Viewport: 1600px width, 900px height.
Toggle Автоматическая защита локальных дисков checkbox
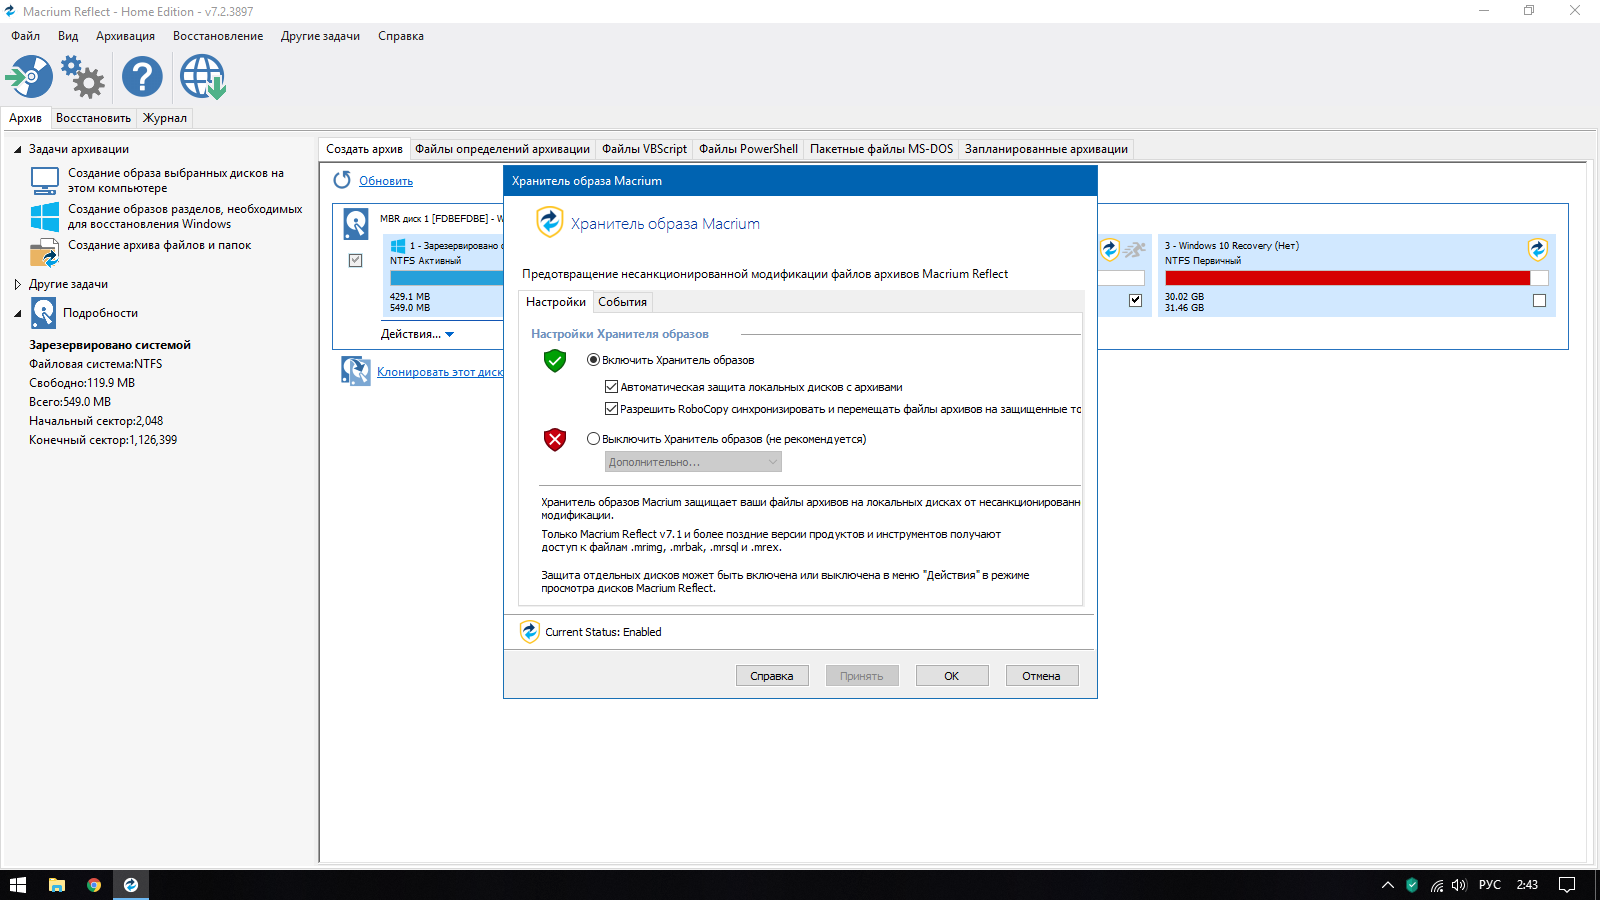click(611, 387)
